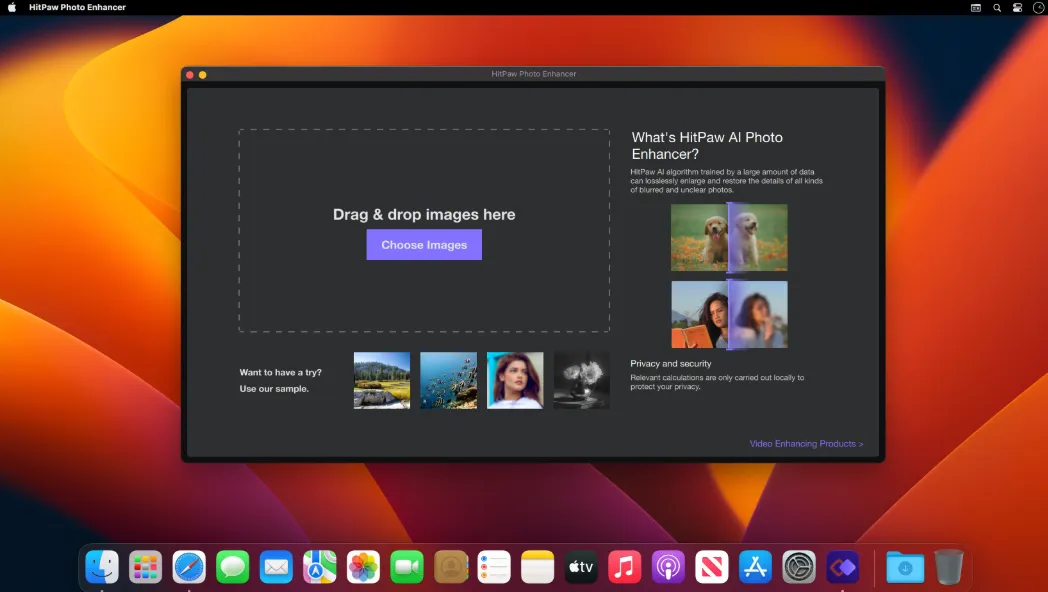The height and width of the screenshot is (592, 1048).
Task: Open FaceTime from the Dock
Action: (x=407, y=567)
